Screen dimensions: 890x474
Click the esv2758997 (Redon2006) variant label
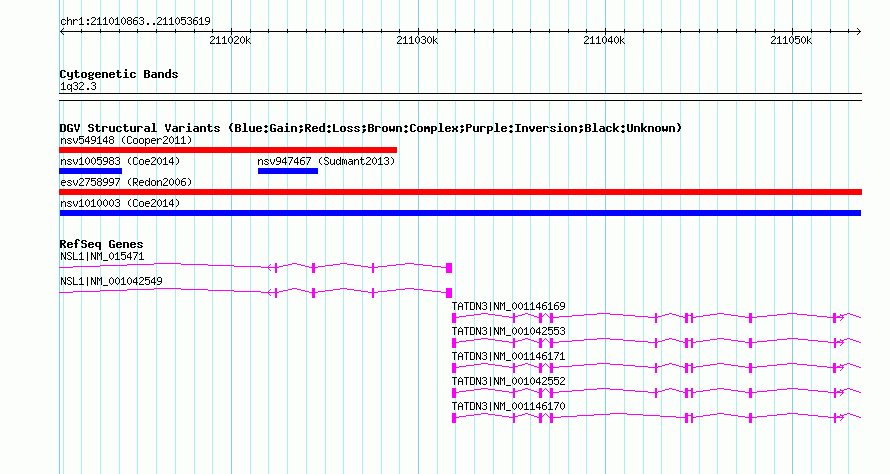tap(126, 182)
